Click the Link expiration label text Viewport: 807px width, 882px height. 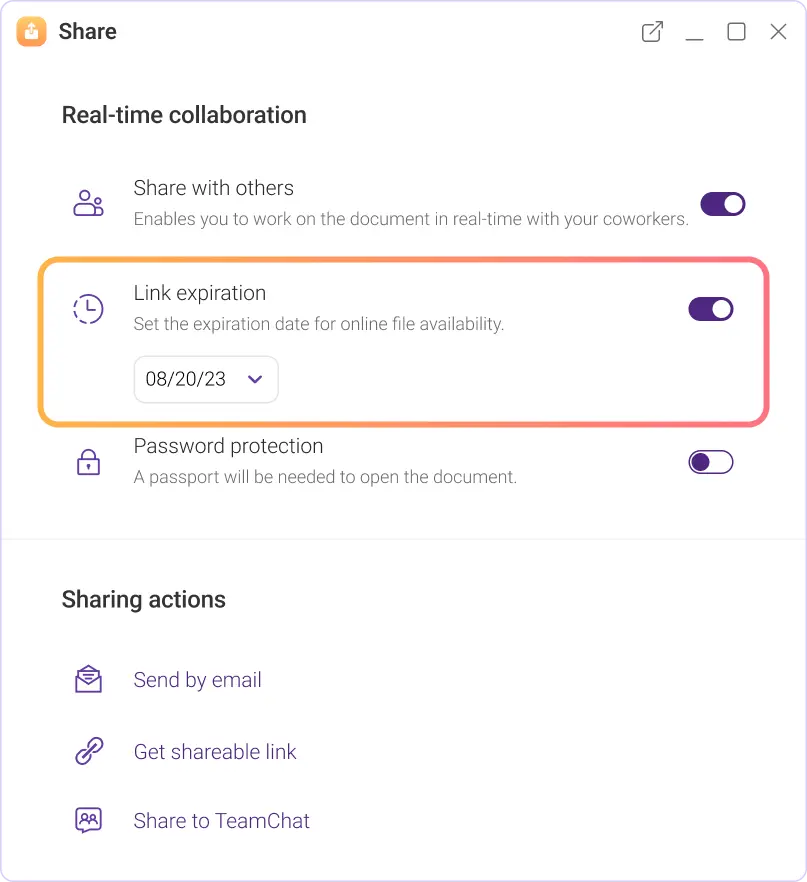(200, 293)
